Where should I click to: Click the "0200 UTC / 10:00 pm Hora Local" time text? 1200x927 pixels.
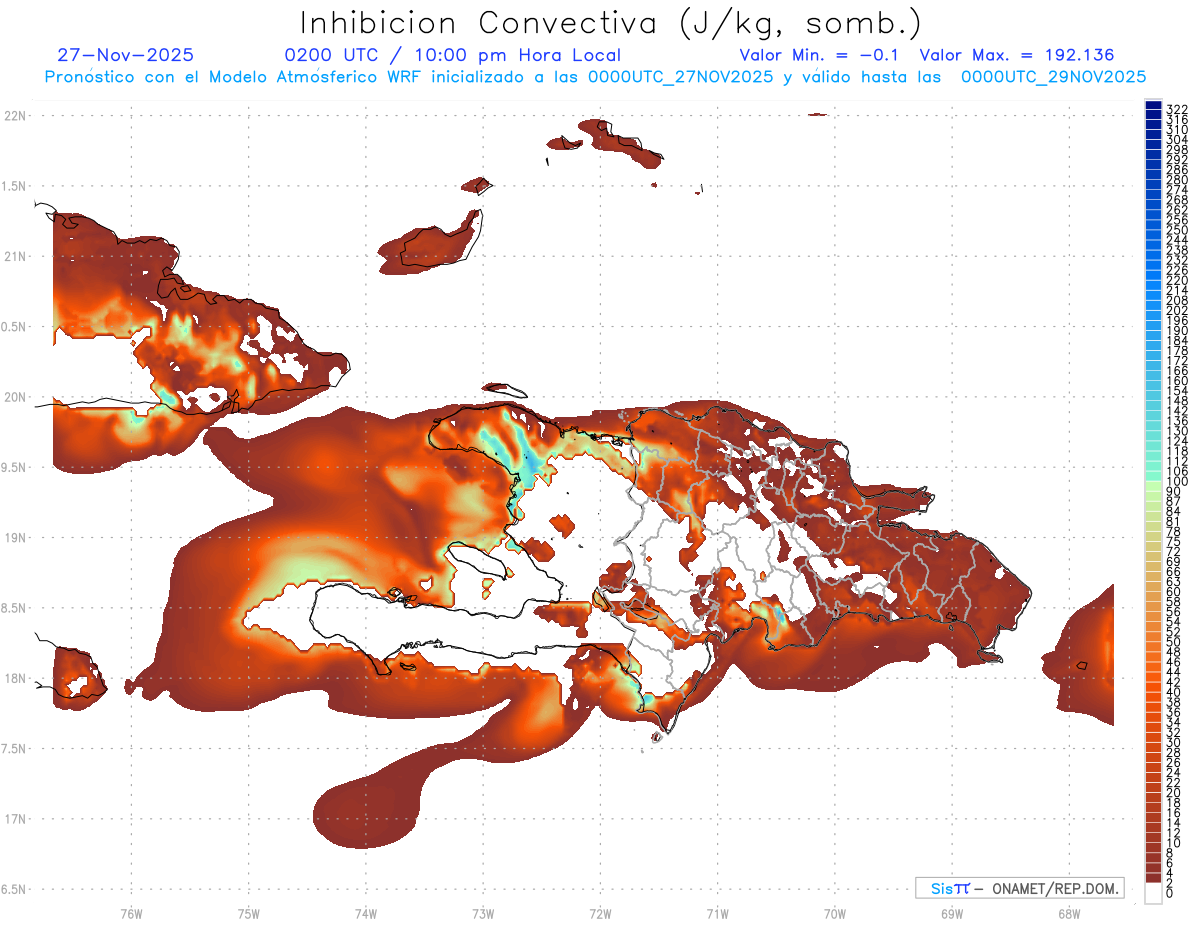(x=453, y=55)
